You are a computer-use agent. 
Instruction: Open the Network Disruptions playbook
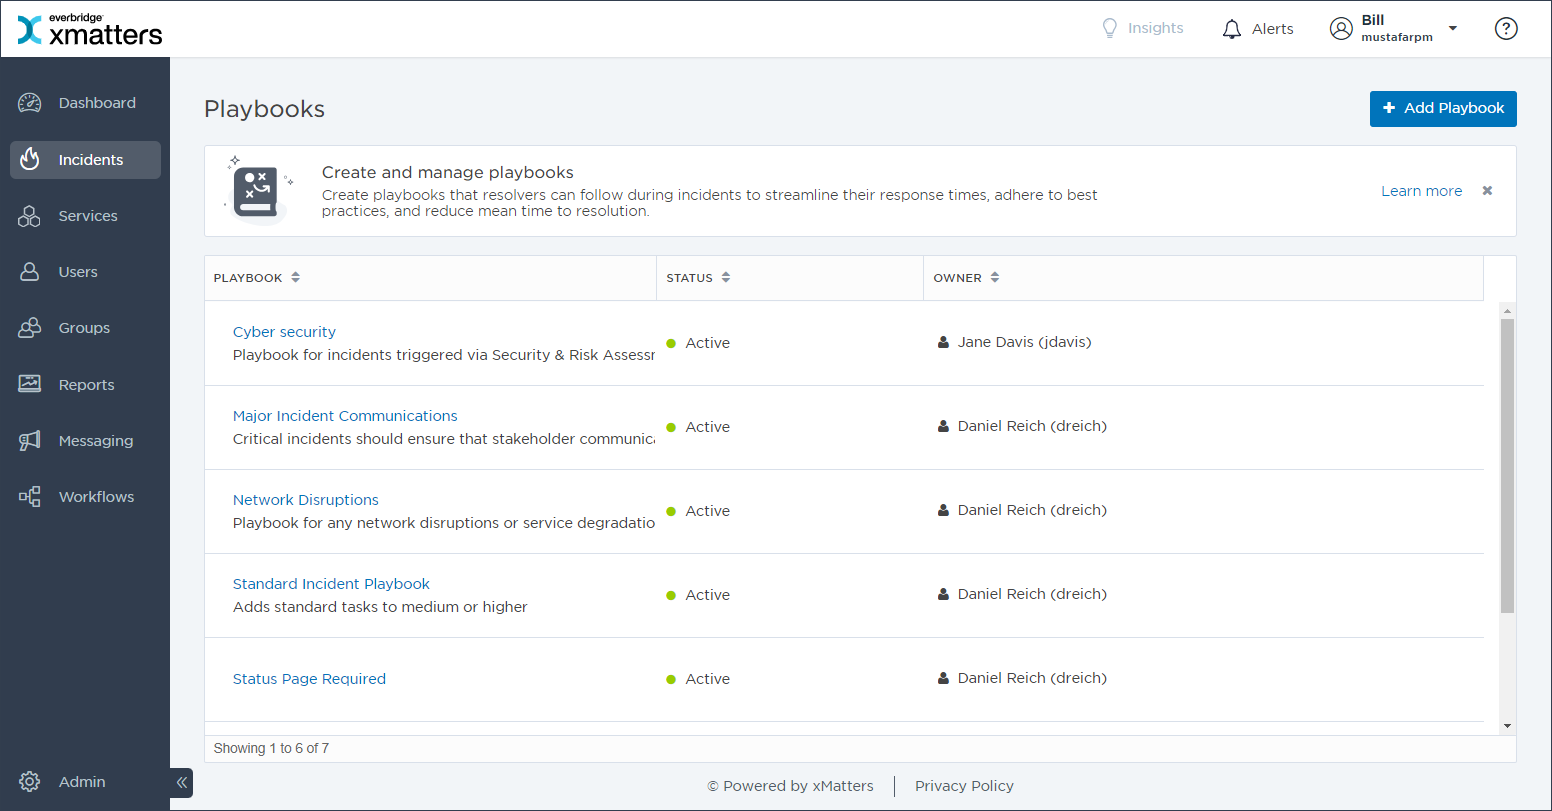[x=306, y=500]
